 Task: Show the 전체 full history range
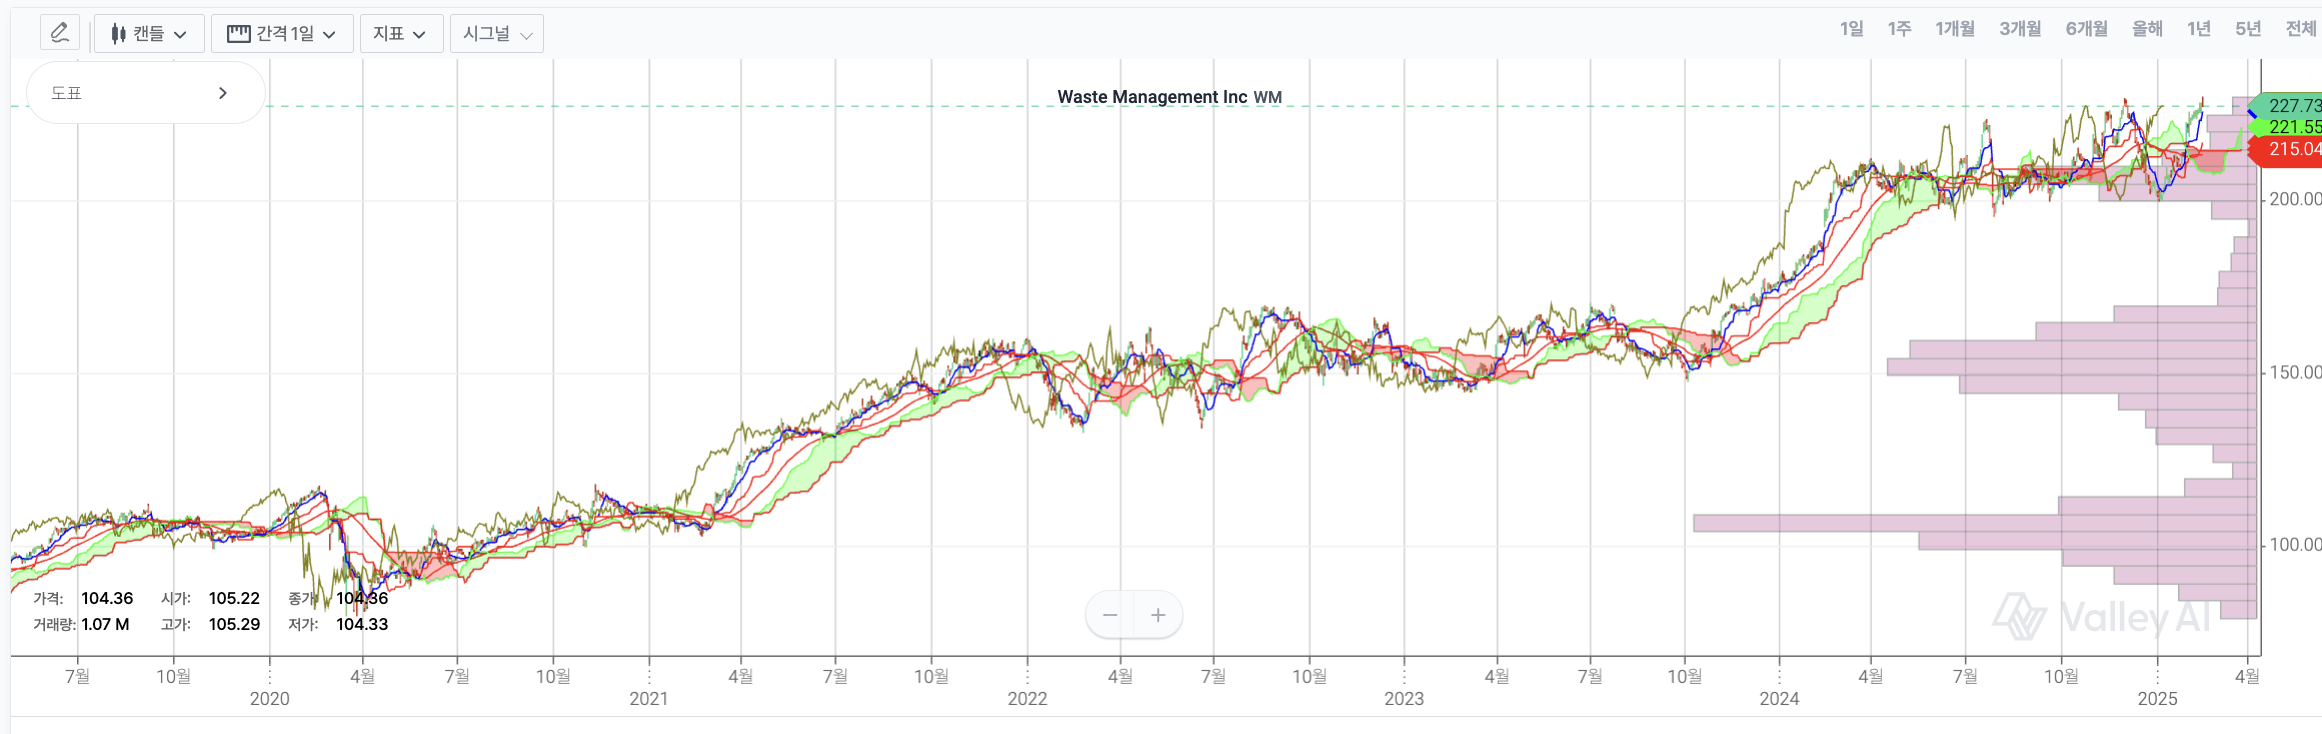pyautogui.click(x=2300, y=29)
